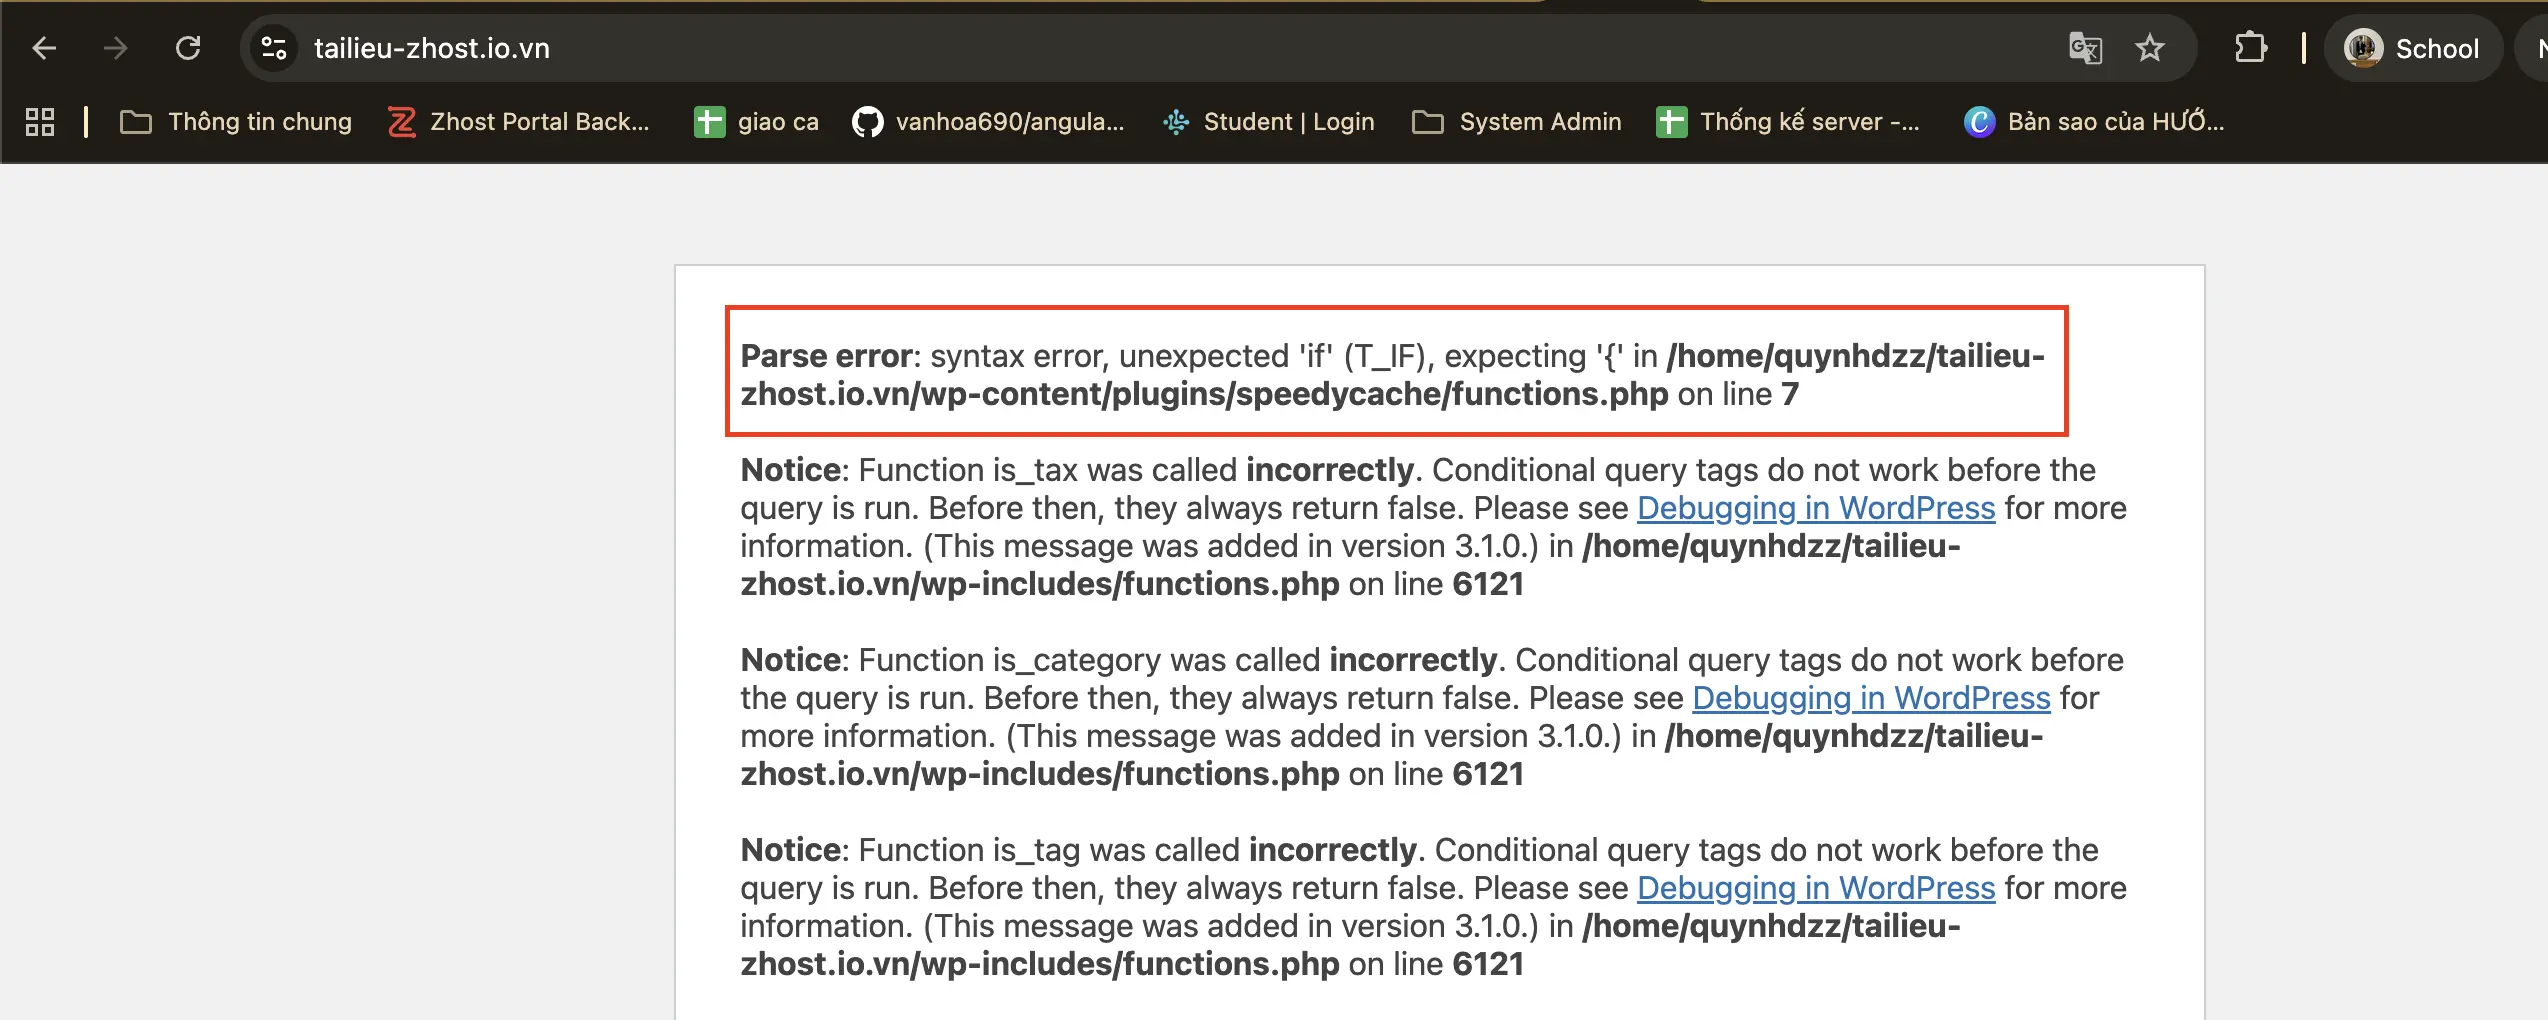Open the Zhost Portal Back bookmark

tap(520, 122)
